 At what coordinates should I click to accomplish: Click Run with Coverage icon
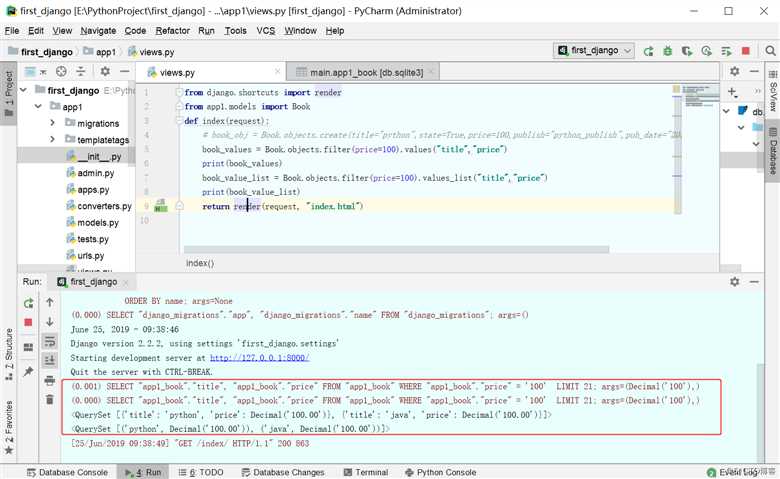687,51
